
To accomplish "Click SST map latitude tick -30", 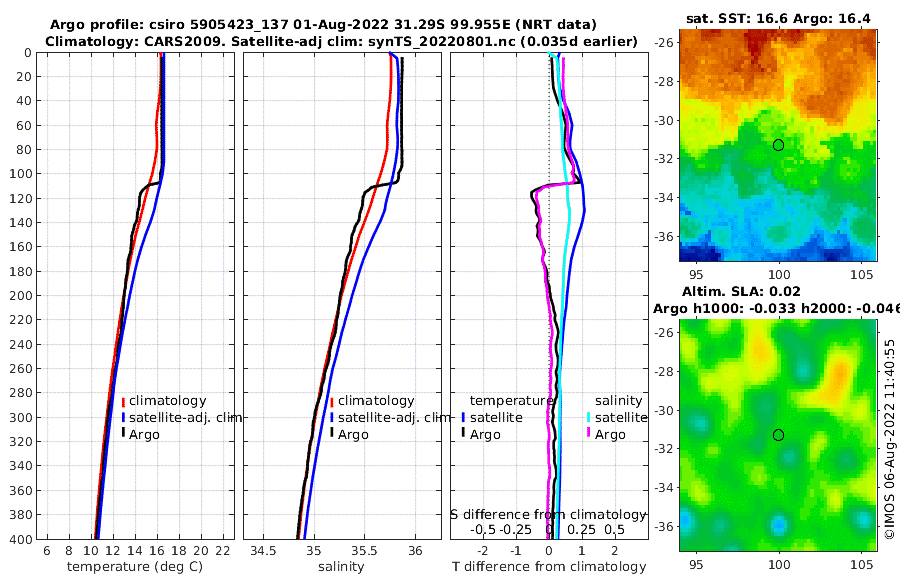I will 664,120.
